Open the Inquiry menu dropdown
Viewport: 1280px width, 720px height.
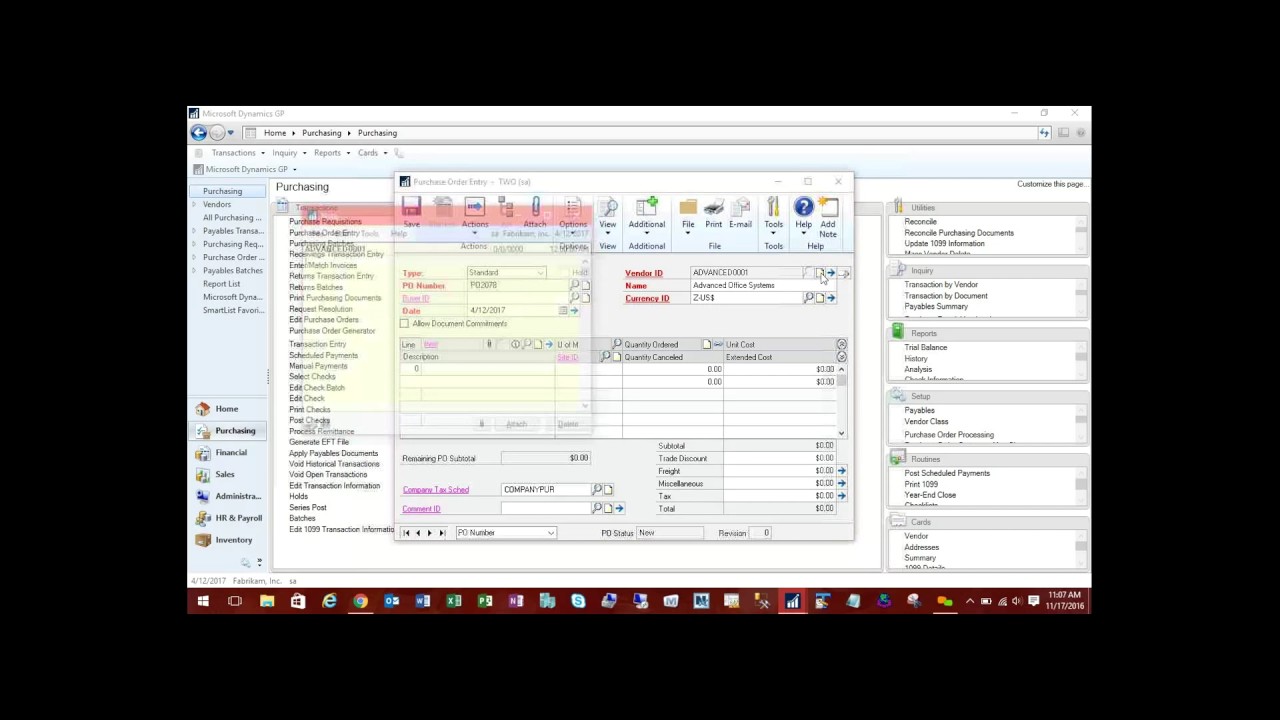pyautogui.click(x=289, y=153)
